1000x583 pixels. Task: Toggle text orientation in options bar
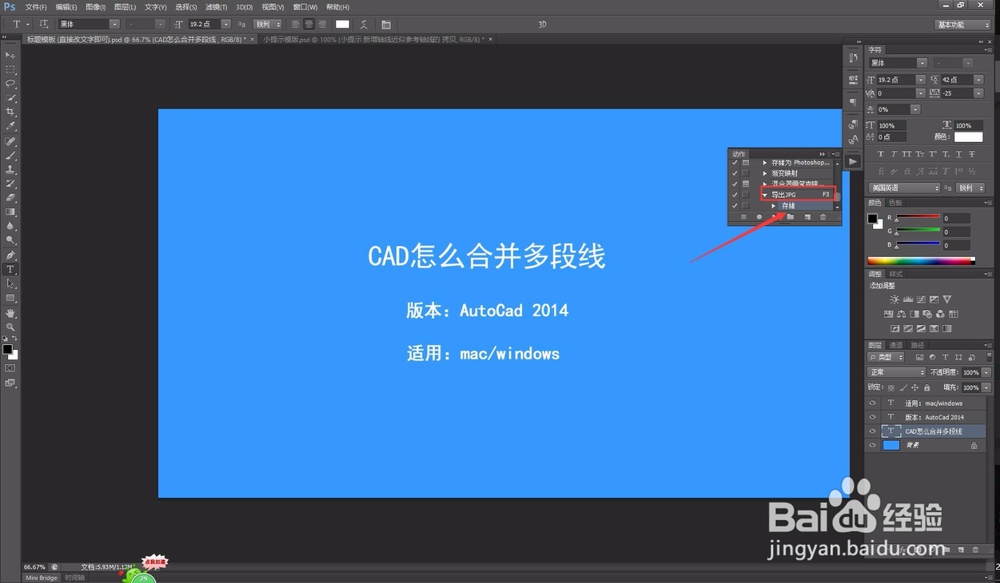(43, 24)
